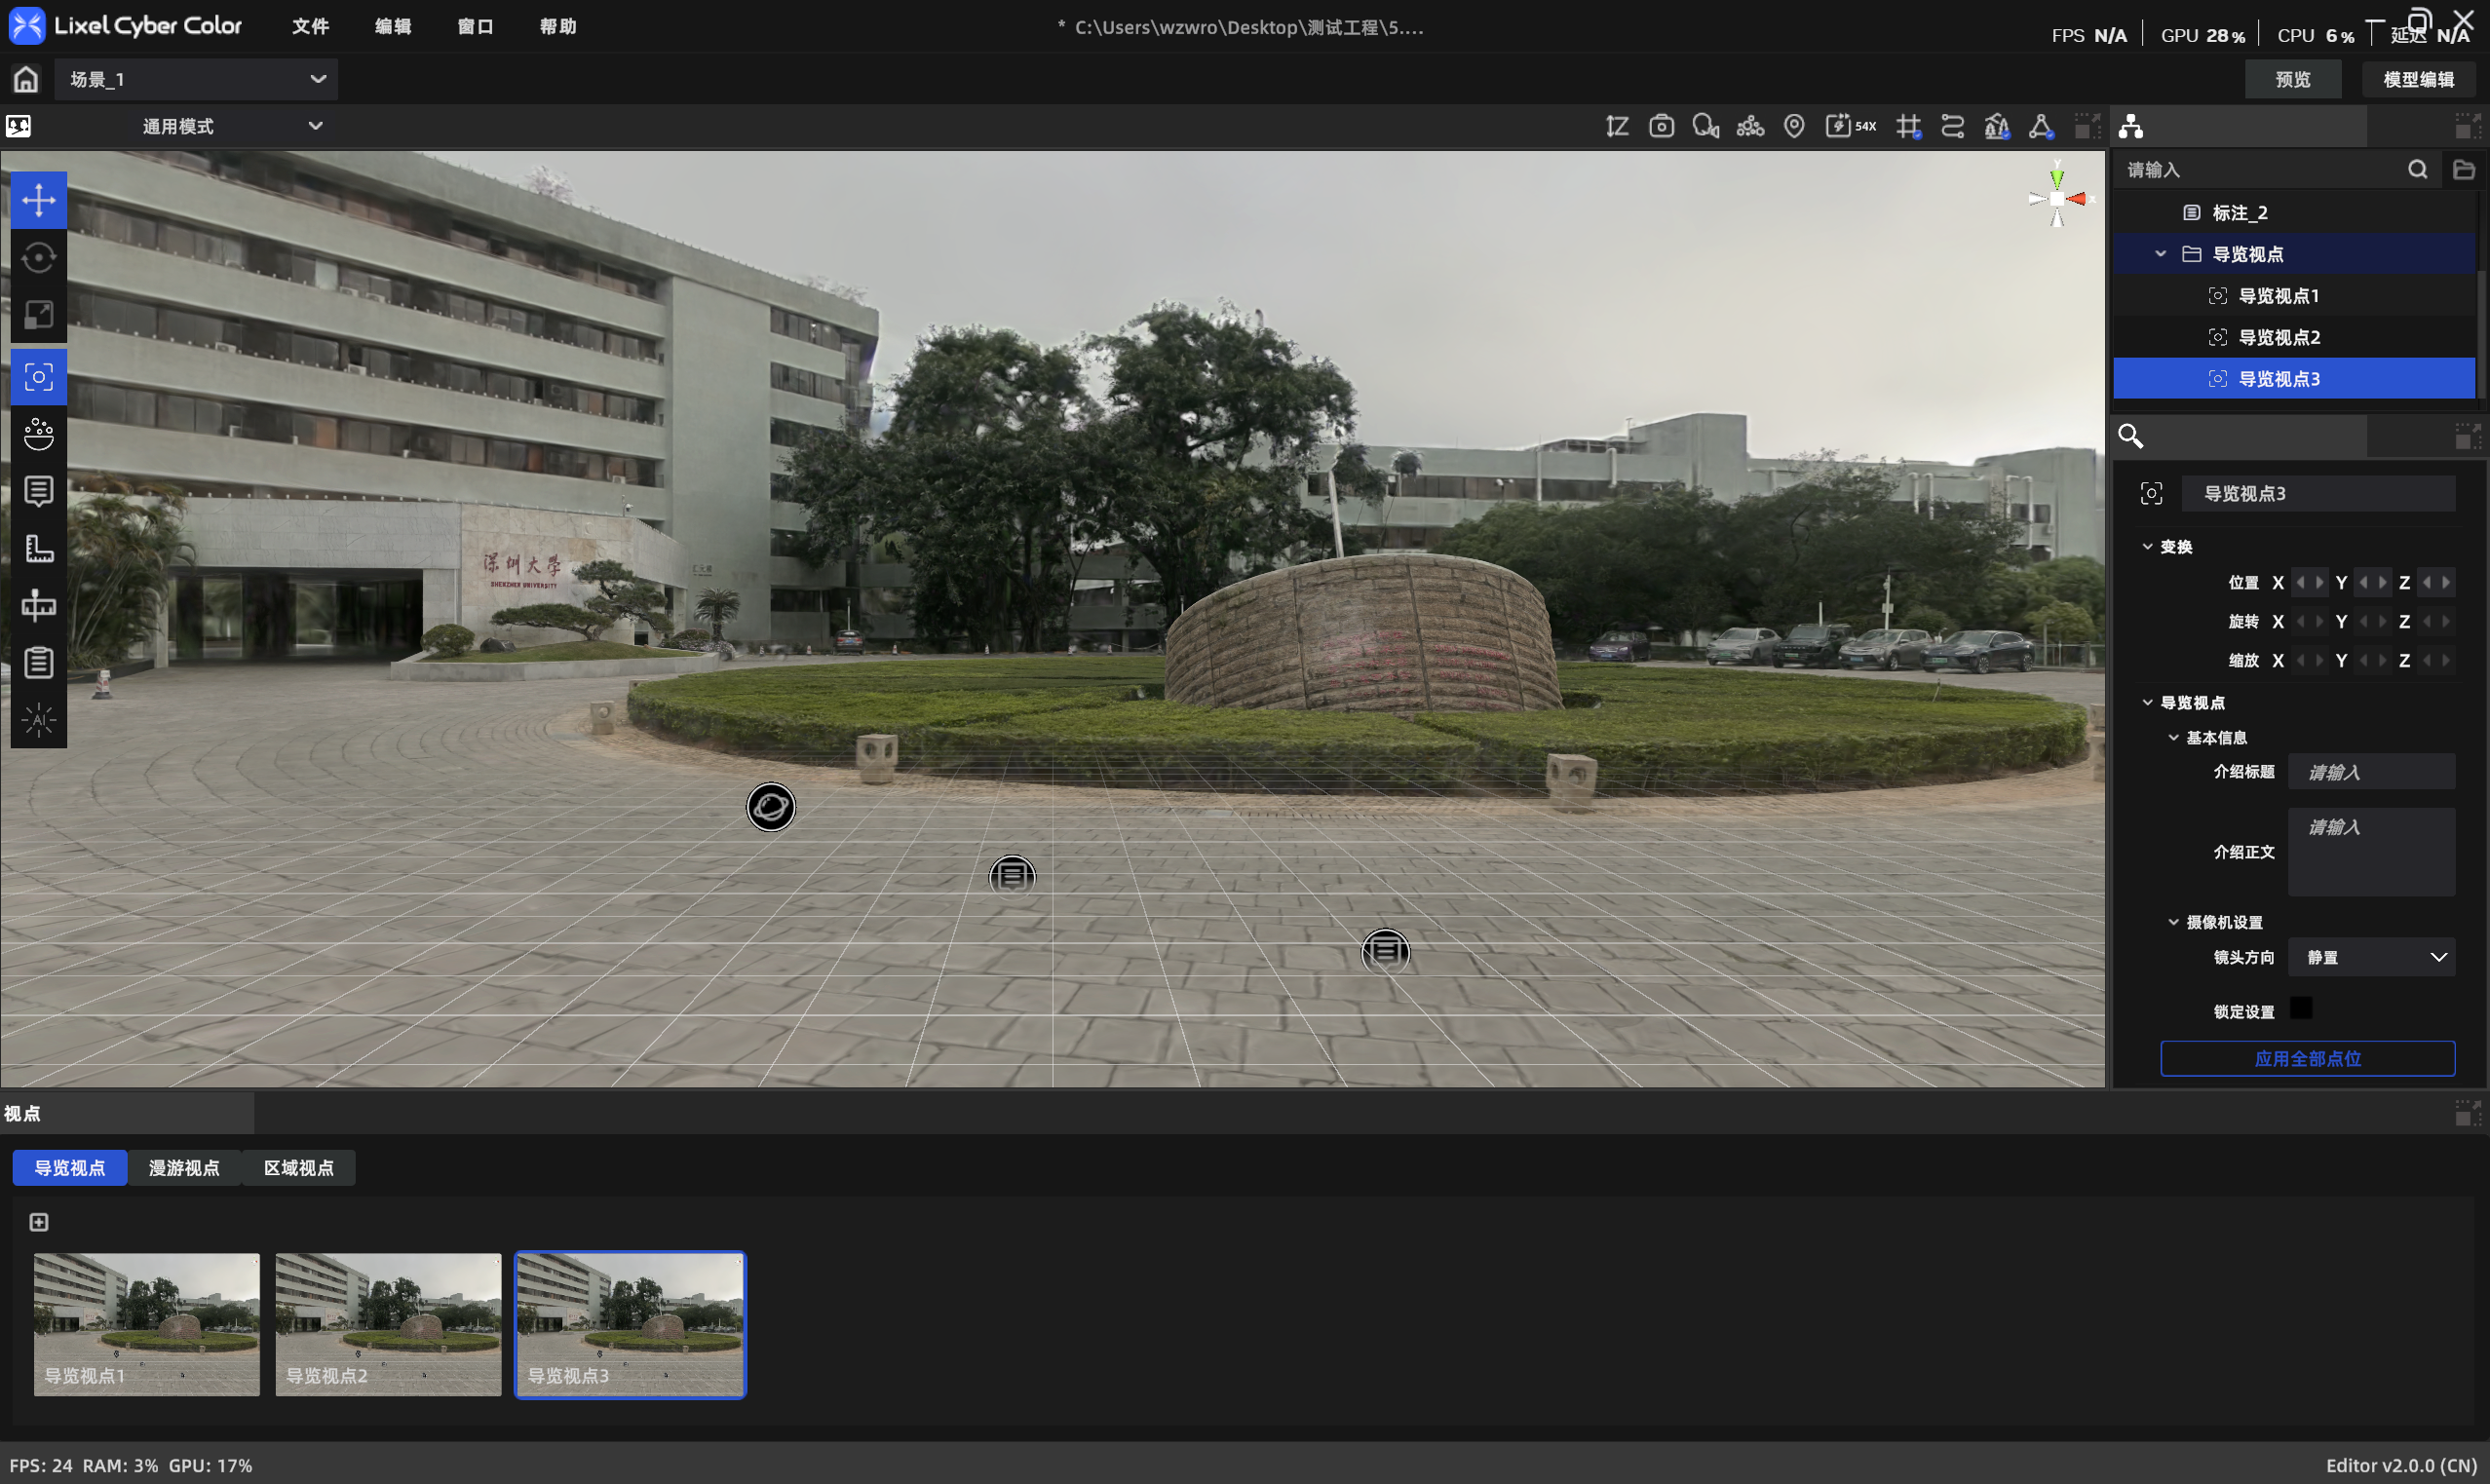Viewport: 2490px width, 1484px height.
Task: Click the curved path route icon
Action: pos(1952,126)
